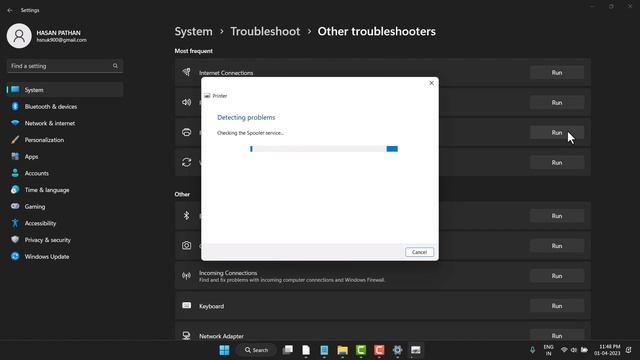Click the Wi-Fi system tray icon
This screenshot has width=640, height=360.
coord(564,350)
